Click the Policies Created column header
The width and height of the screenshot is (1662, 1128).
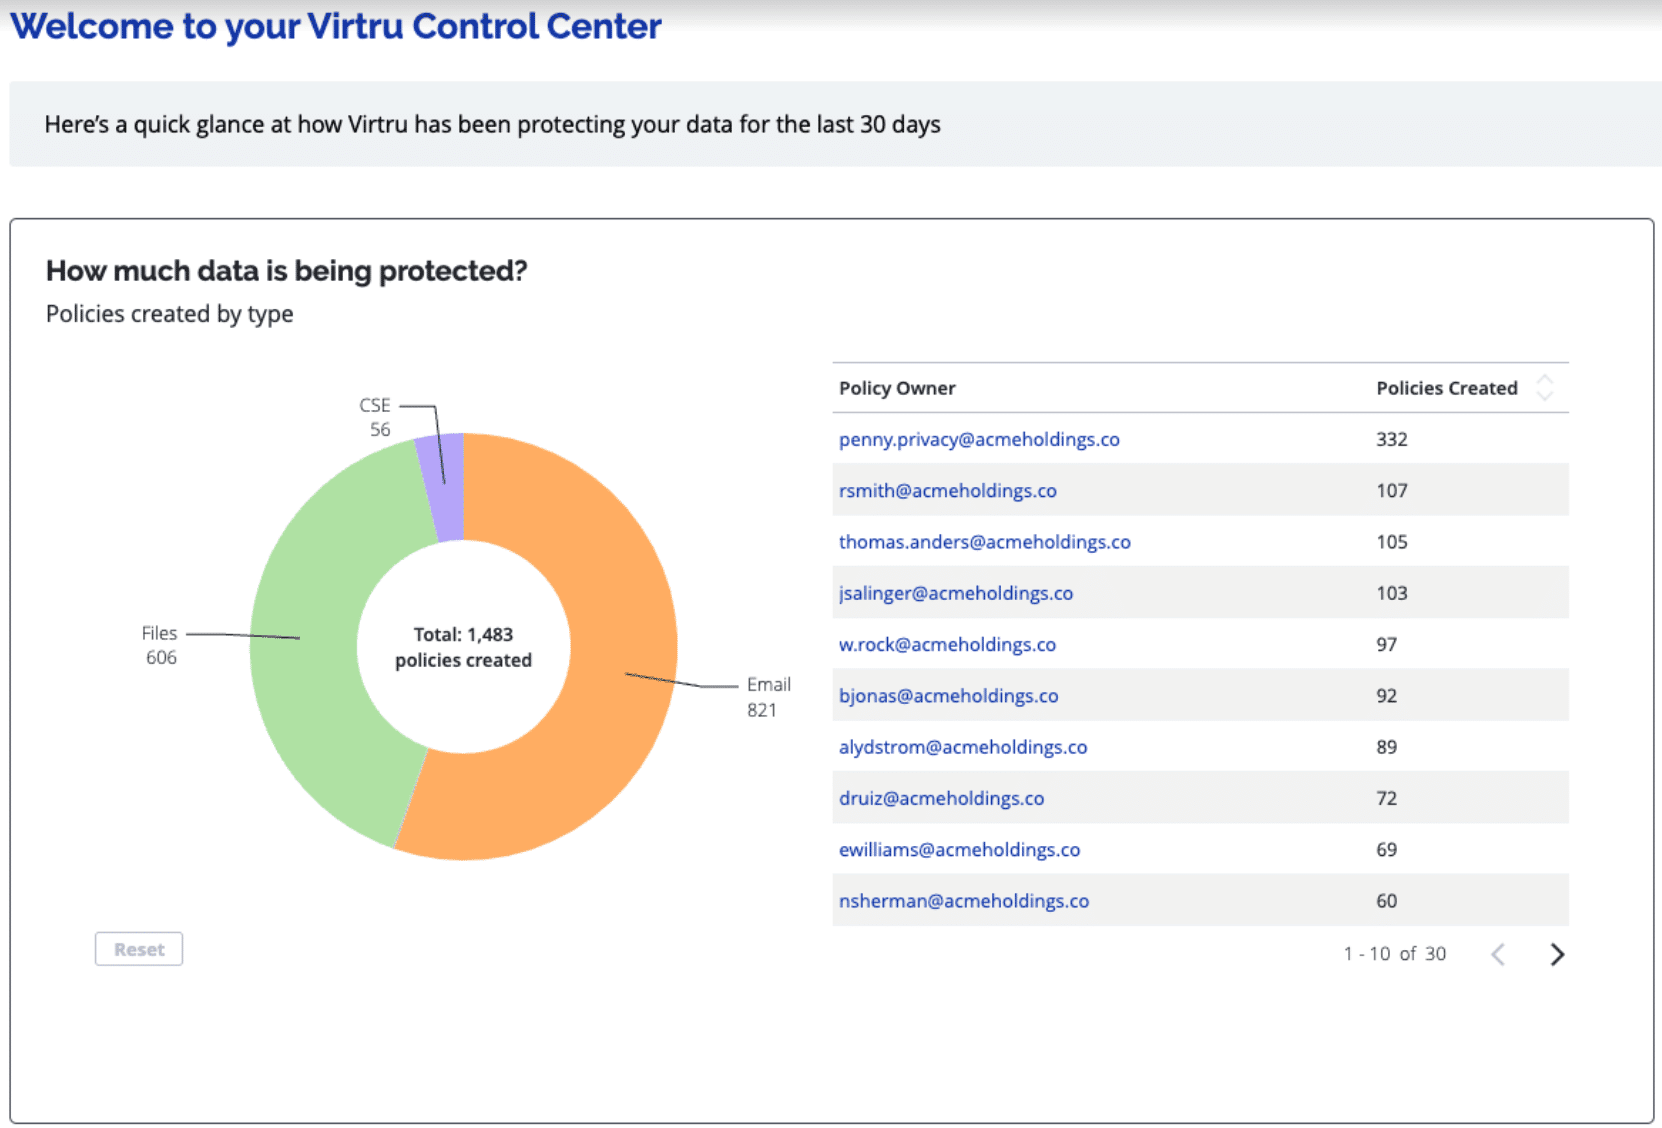(x=1446, y=388)
